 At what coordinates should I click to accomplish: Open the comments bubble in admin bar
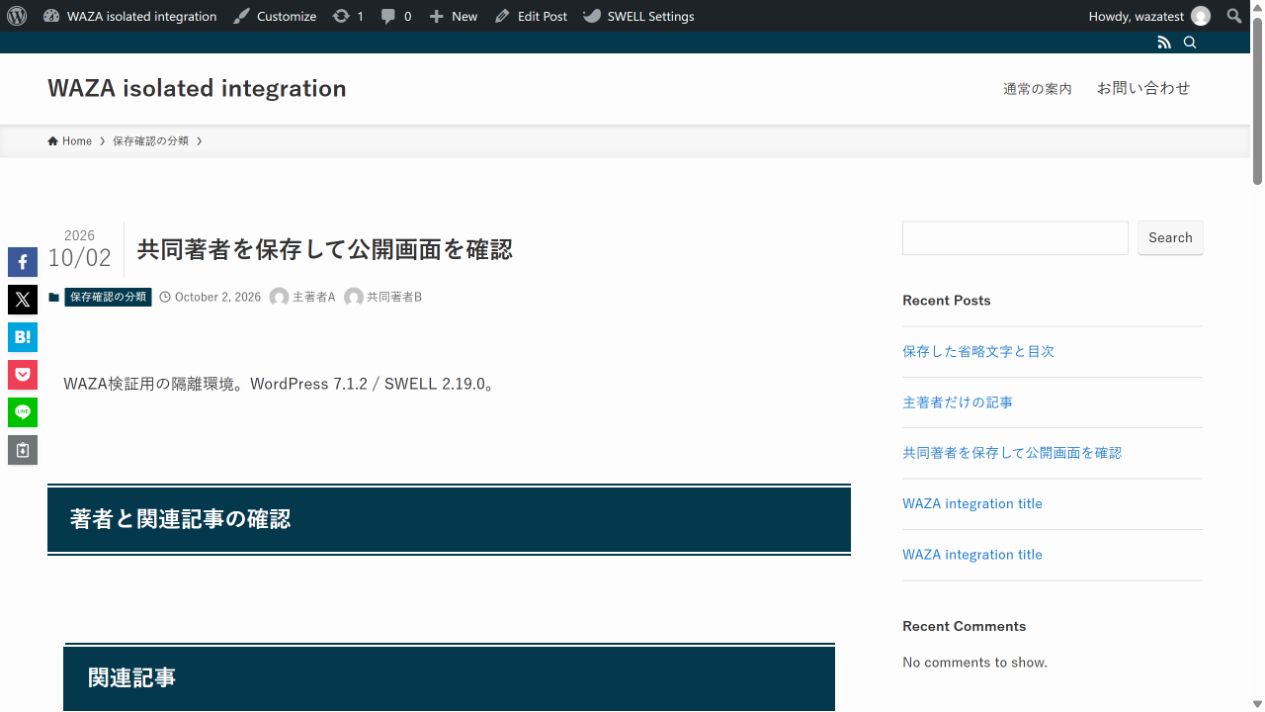[396, 16]
